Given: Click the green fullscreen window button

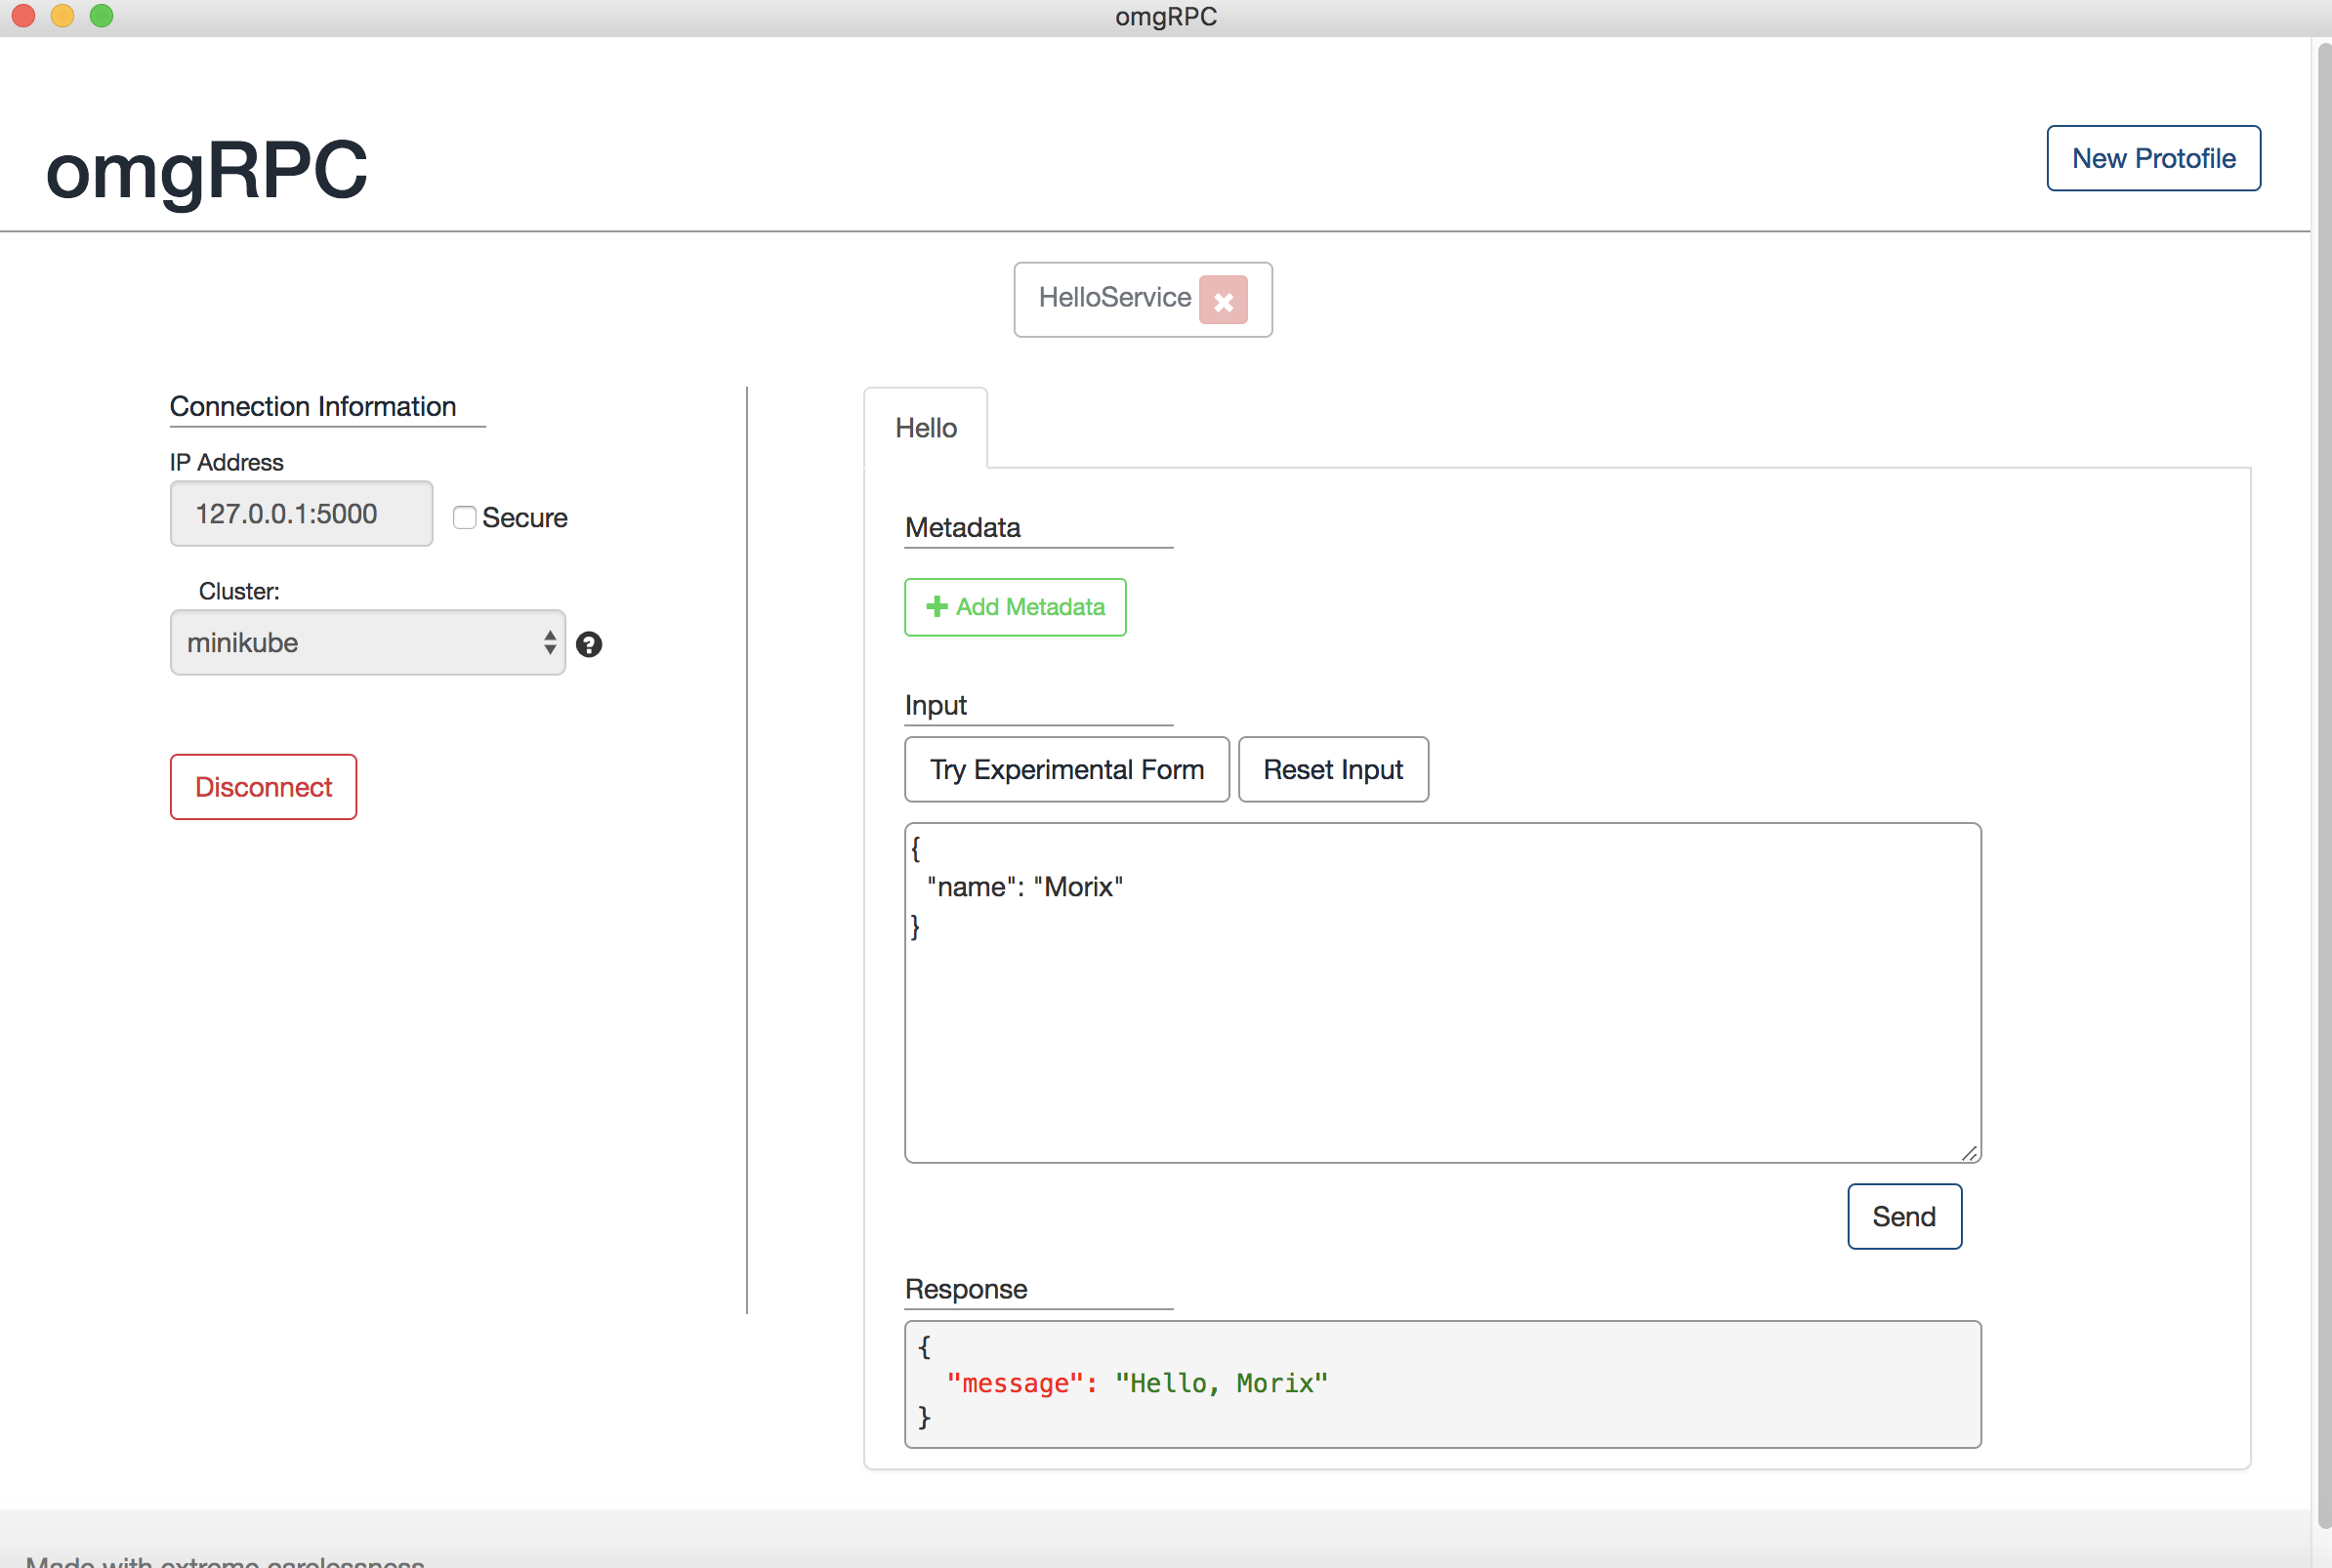Looking at the screenshot, I should [x=101, y=16].
